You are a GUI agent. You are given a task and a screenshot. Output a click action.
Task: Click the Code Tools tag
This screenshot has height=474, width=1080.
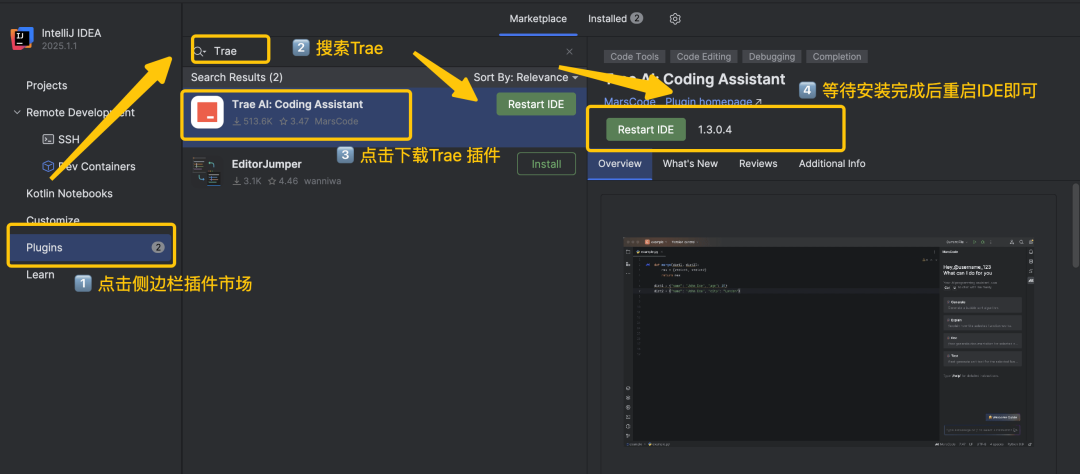(x=634, y=56)
